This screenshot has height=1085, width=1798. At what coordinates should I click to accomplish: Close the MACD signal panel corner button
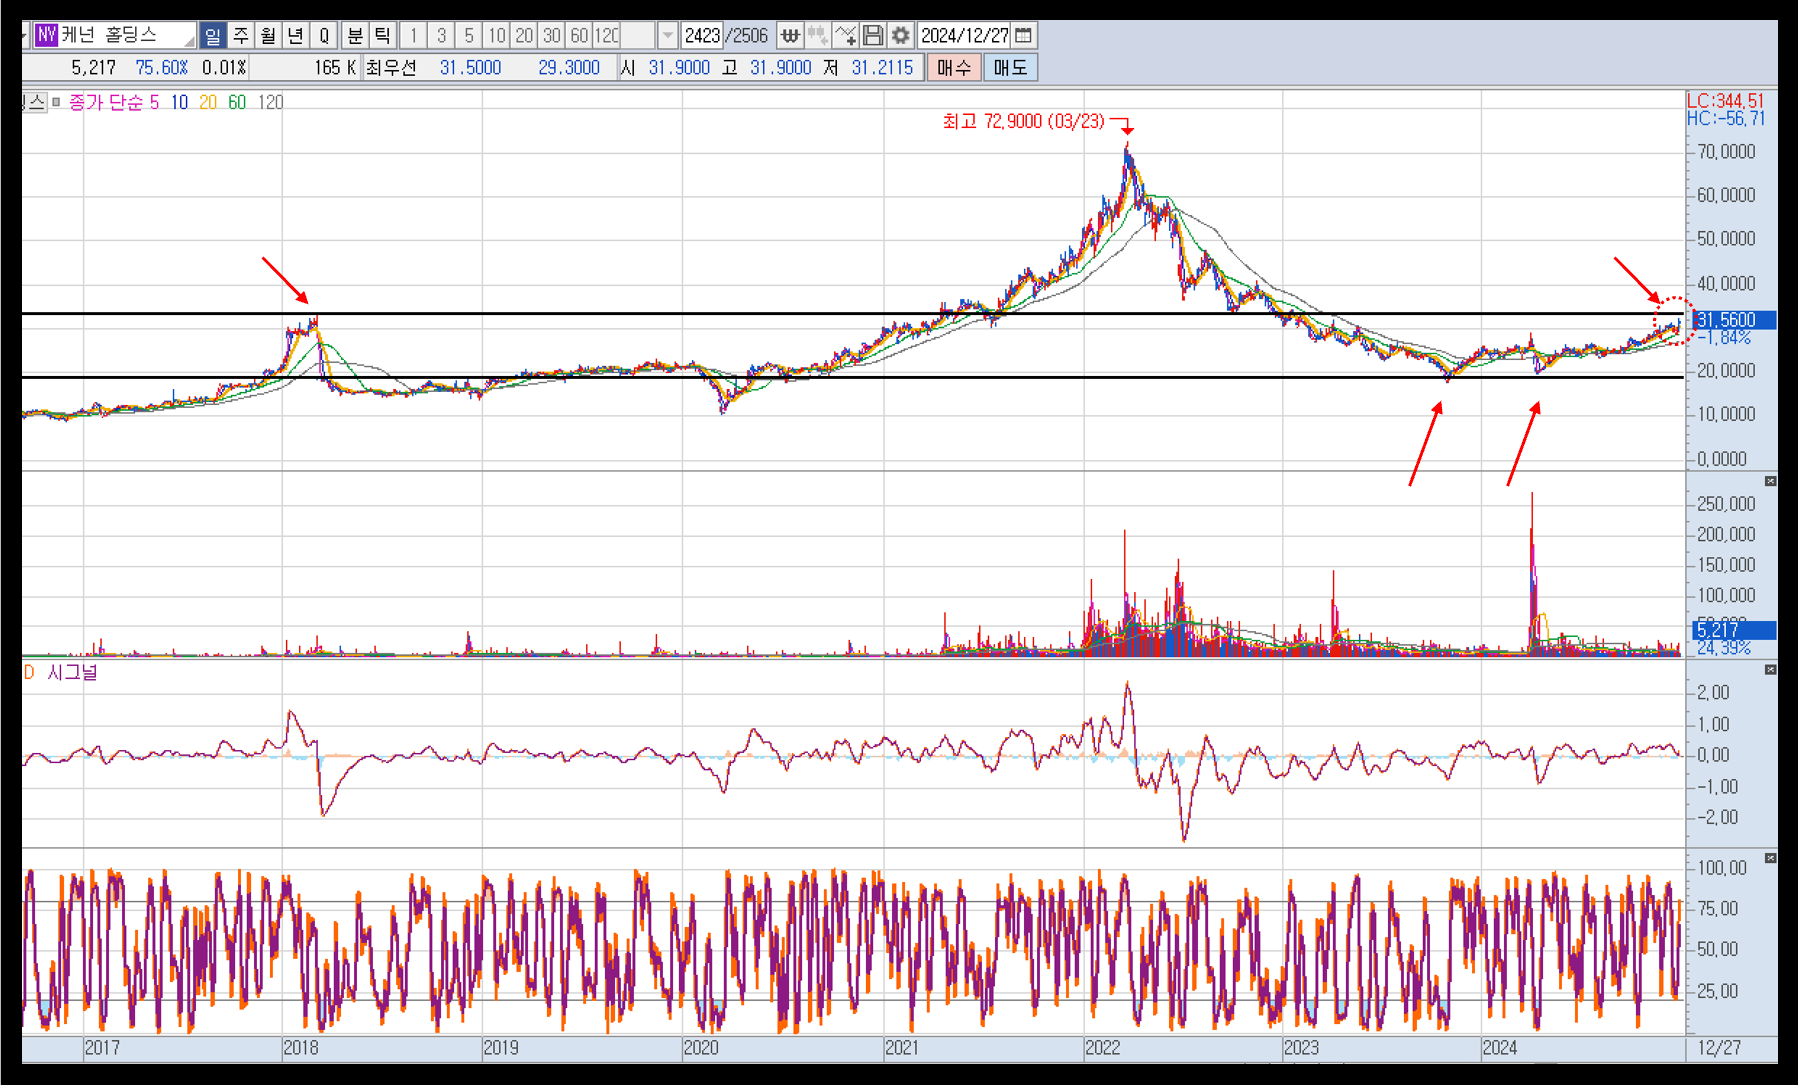click(x=1770, y=669)
